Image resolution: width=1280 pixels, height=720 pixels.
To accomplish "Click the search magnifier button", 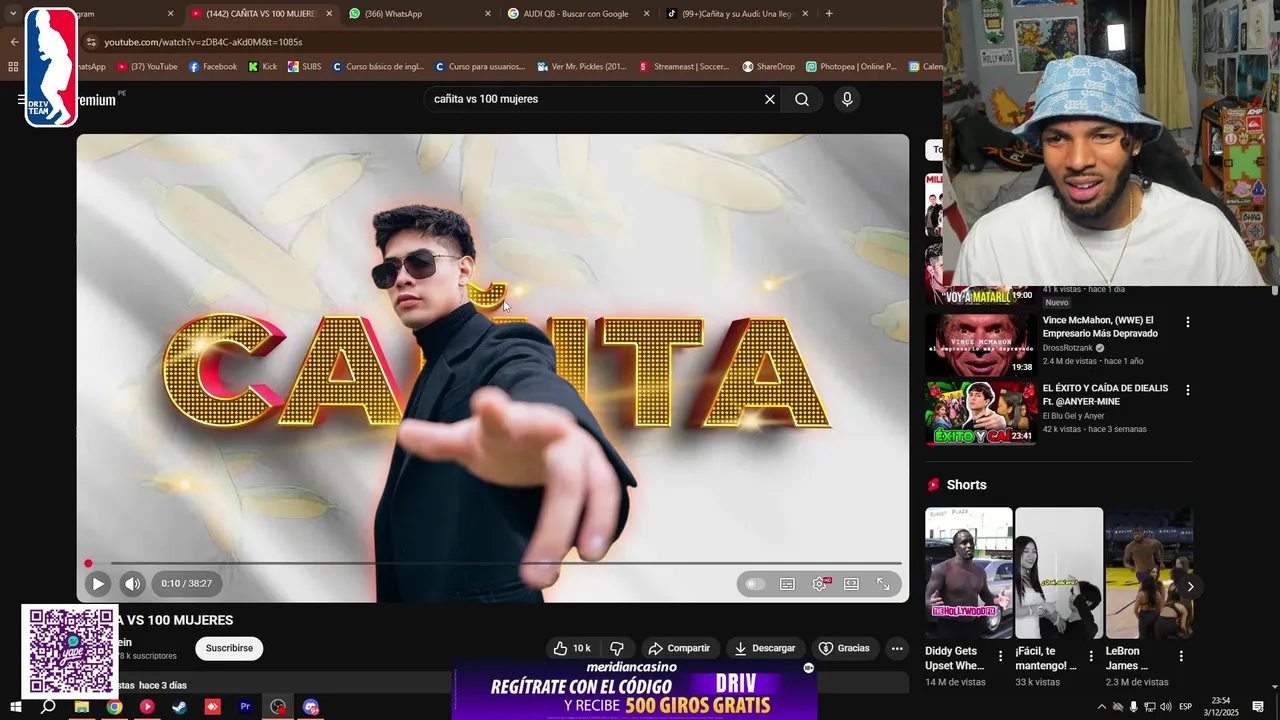I will tap(802, 99).
